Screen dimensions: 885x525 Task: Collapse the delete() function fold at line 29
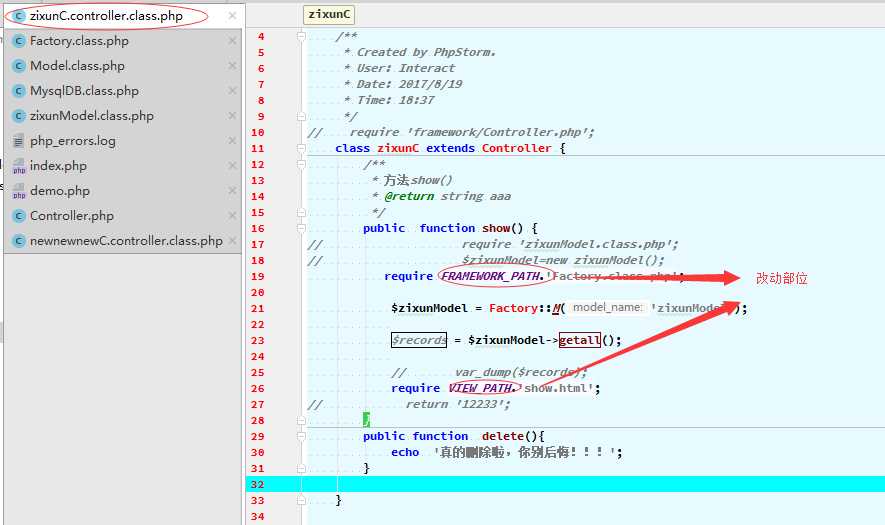click(x=301, y=436)
